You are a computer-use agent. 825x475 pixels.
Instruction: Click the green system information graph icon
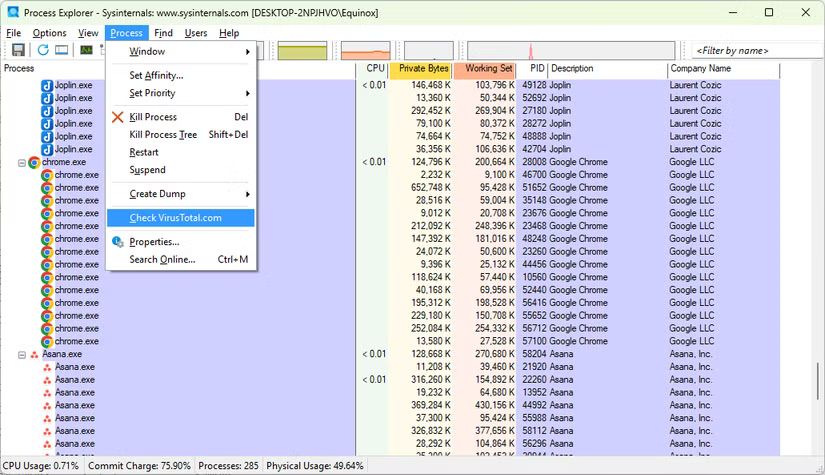click(86, 50)
